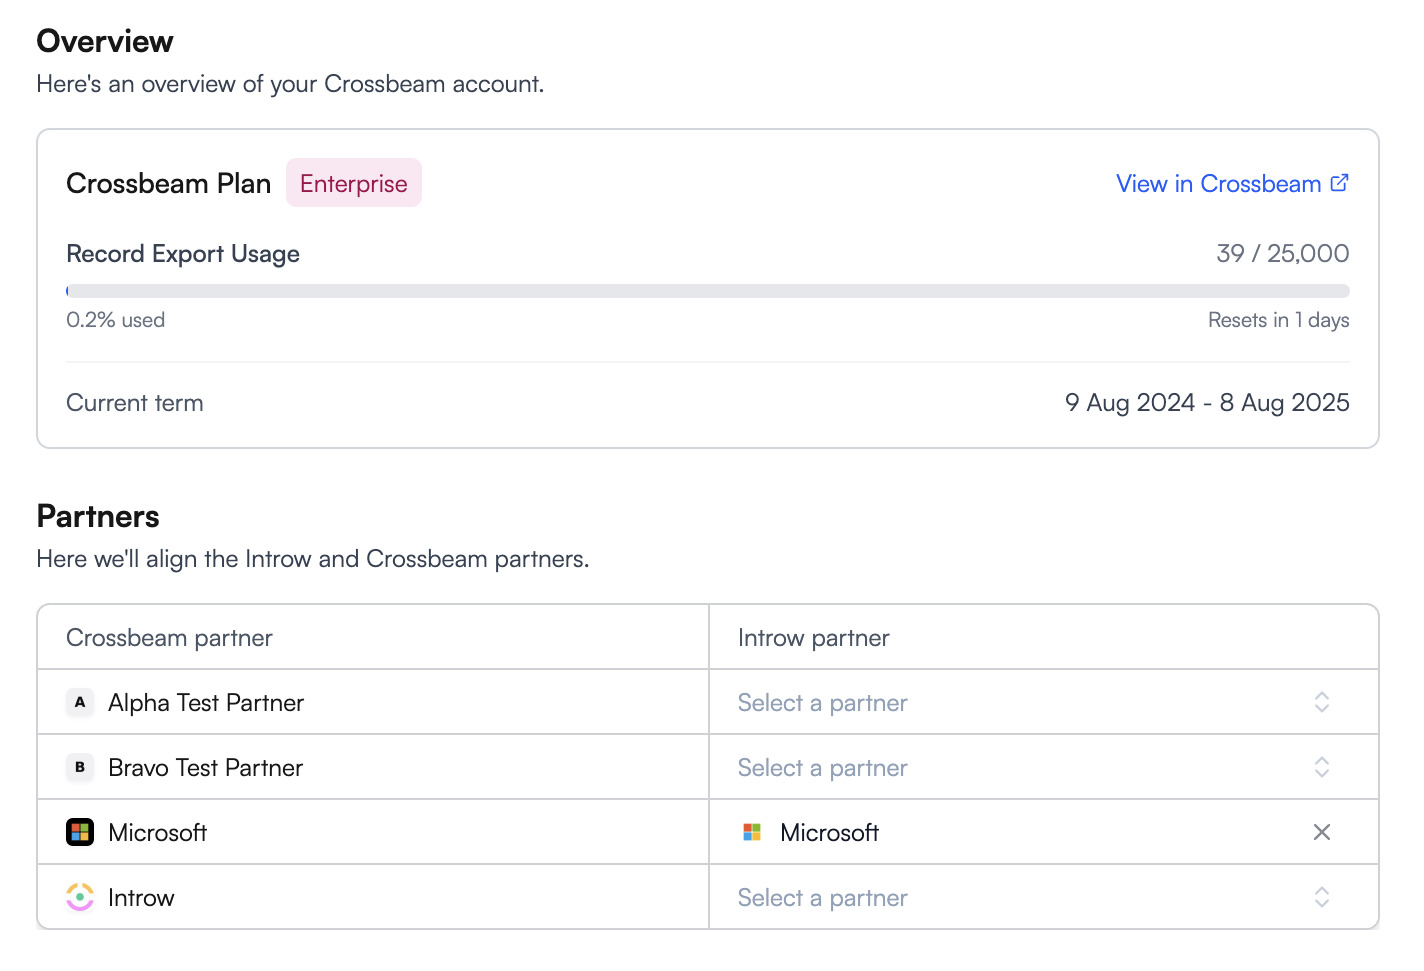Select the Microsoft row in Crossbeam partner column
This screenshot has width=1424, height=971.
point(157,833)
